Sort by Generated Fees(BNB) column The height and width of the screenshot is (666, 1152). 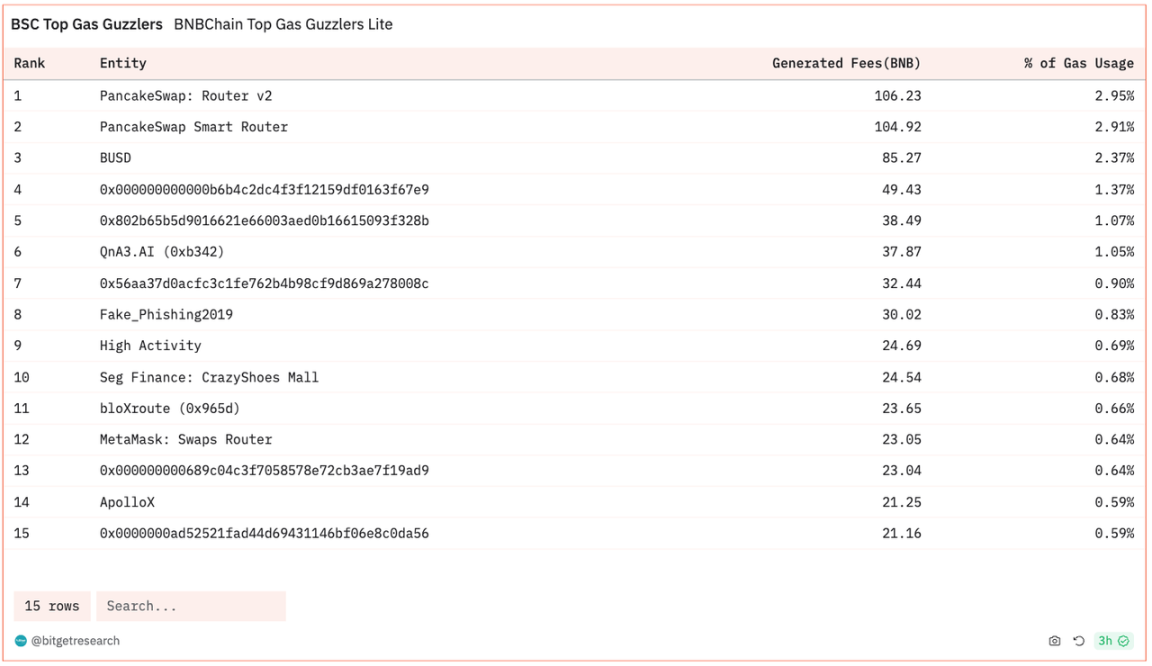[x=846, y=64]
